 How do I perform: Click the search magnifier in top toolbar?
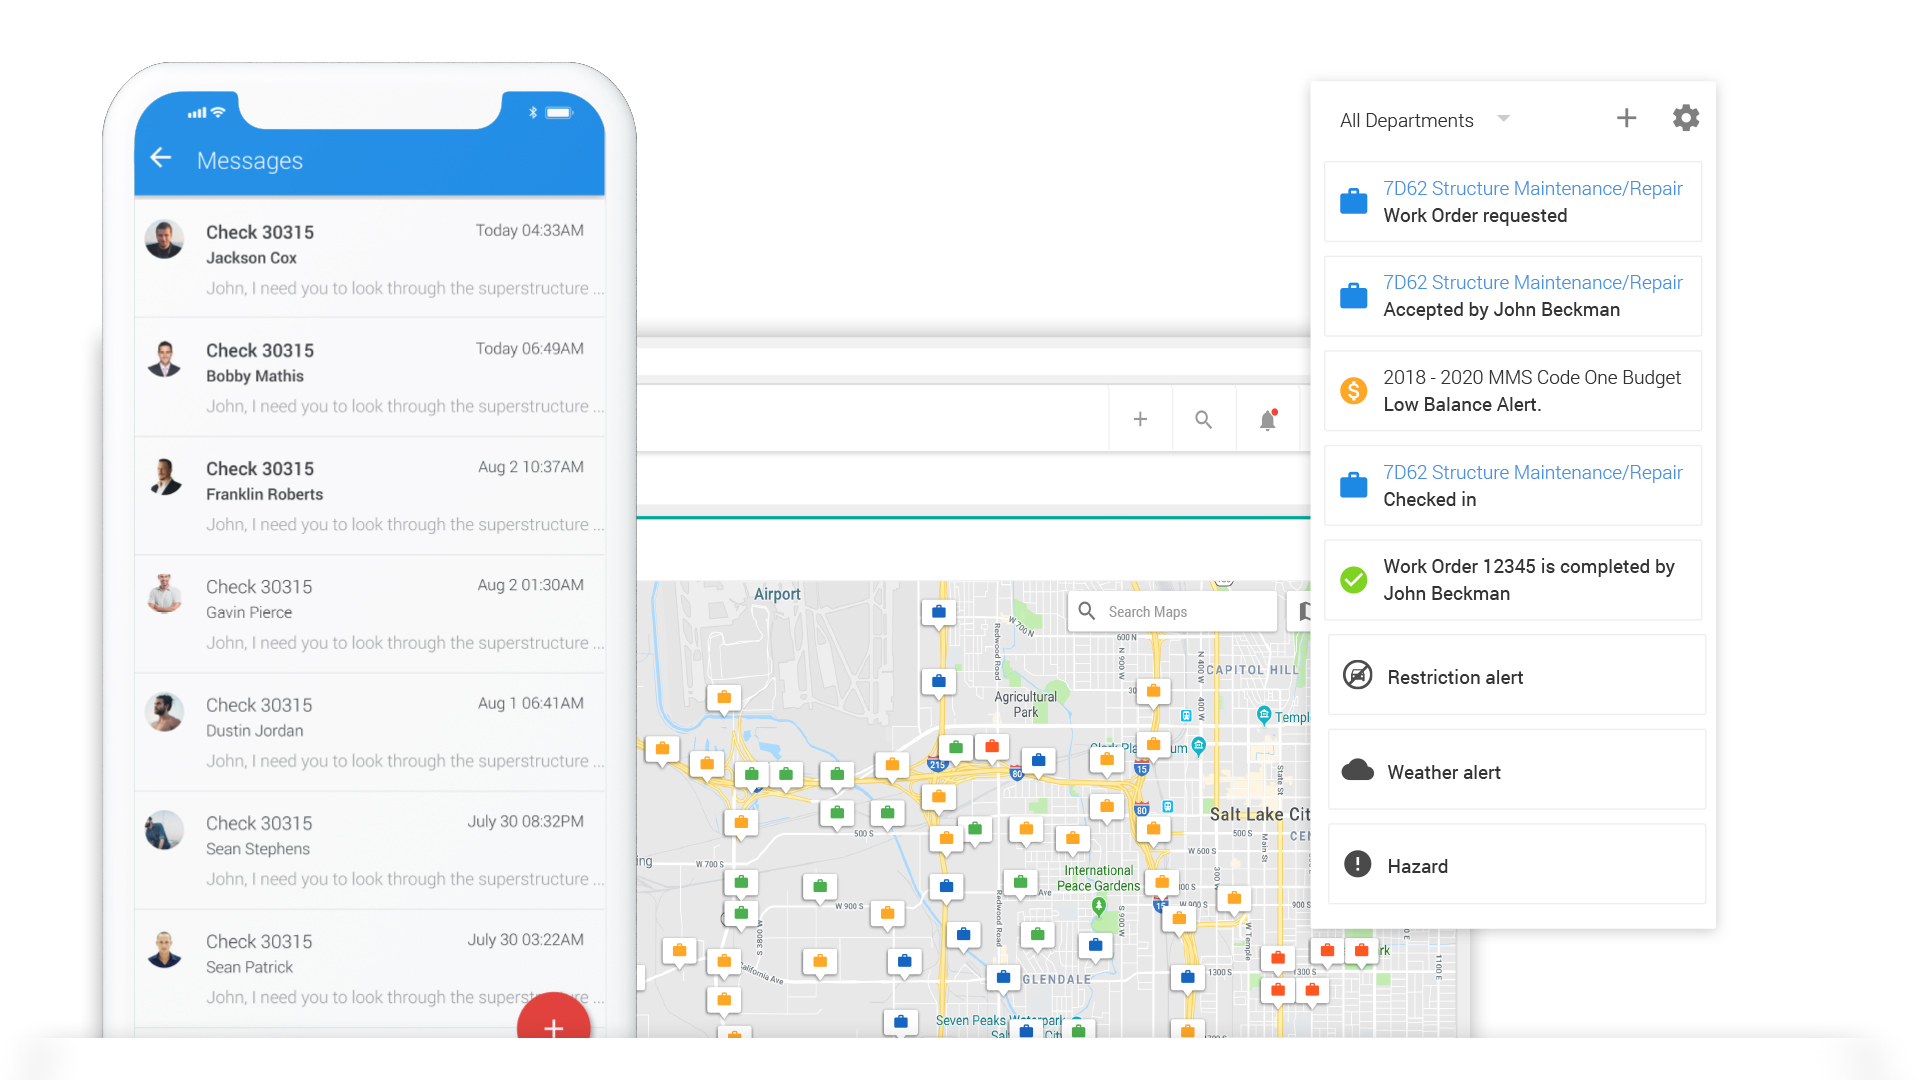coord(1203,420)
